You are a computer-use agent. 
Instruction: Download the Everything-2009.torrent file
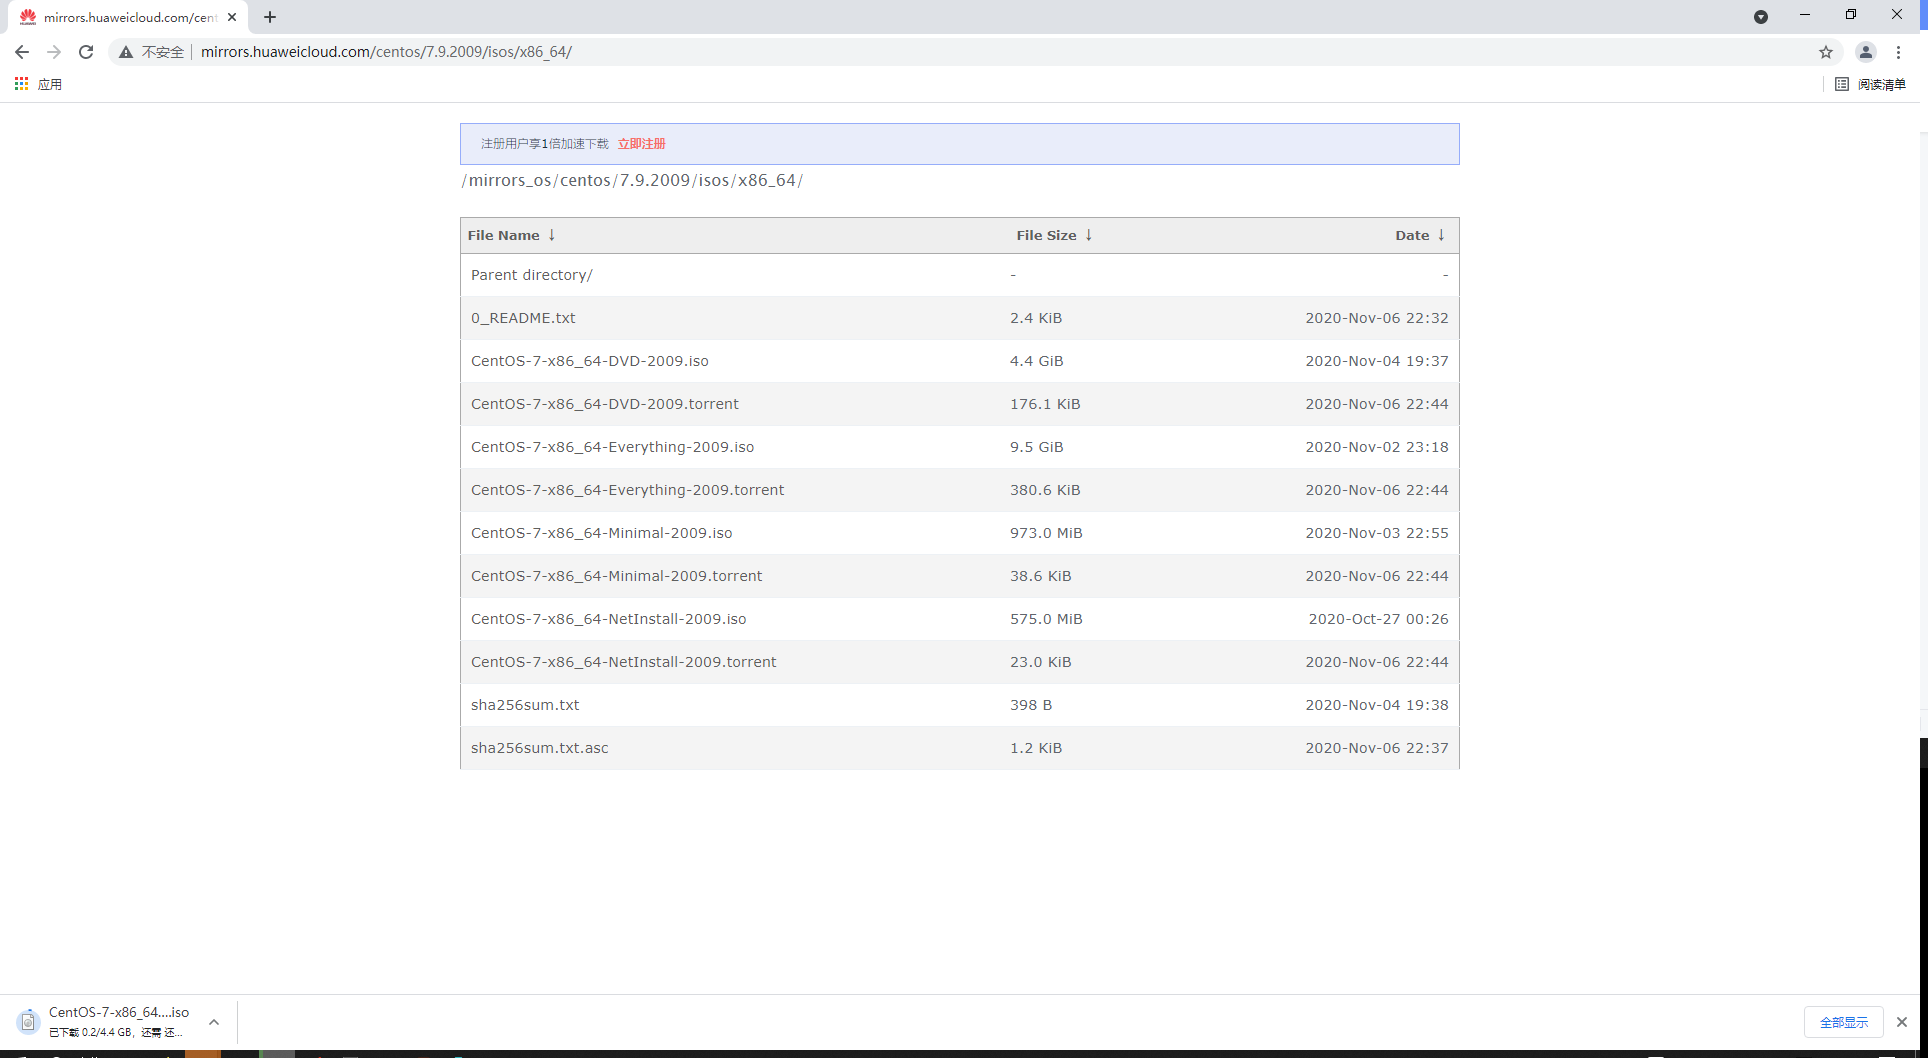click(628, 490)
